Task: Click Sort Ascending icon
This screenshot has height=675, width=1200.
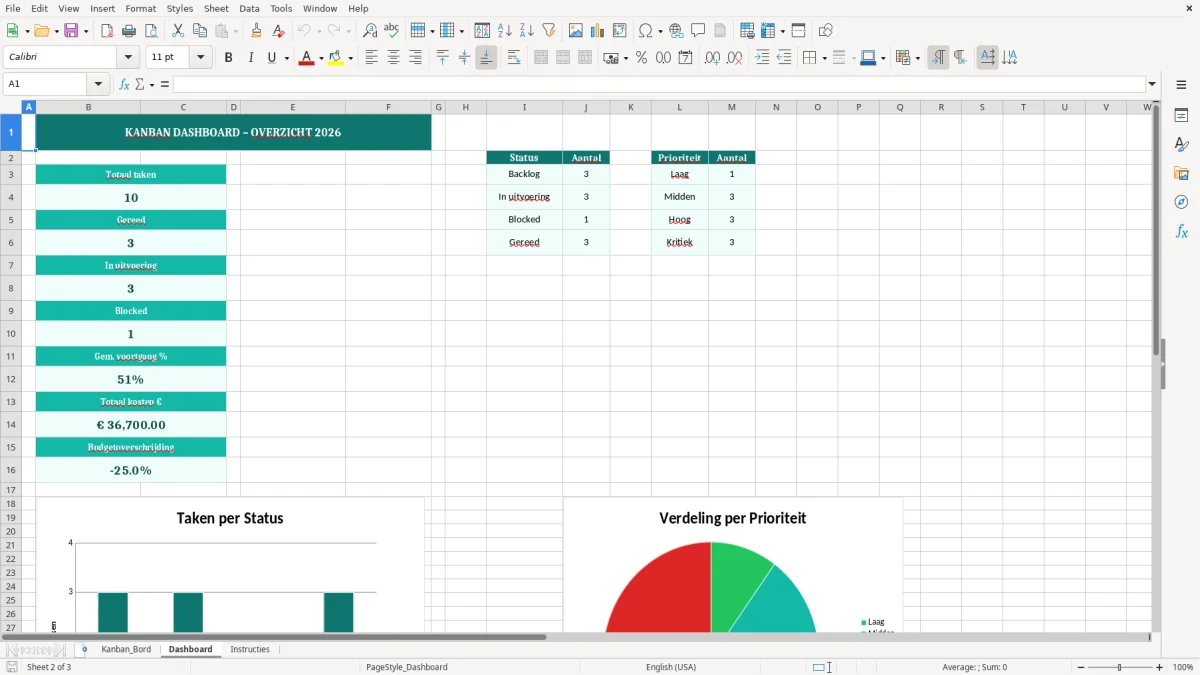Action: (x=505, y=31)
